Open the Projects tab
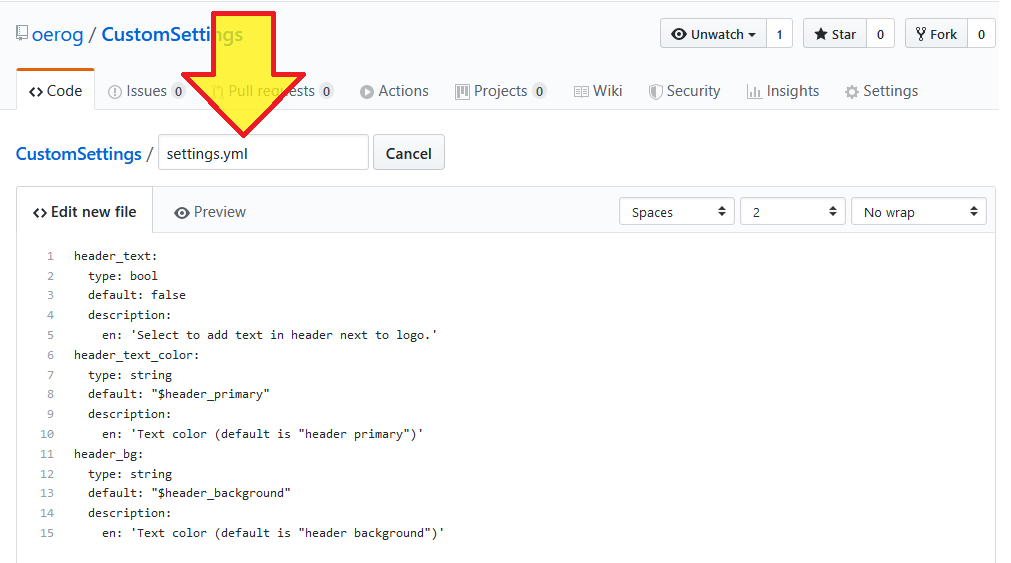This screenshot has width=1011, height=563. (500, 91)
